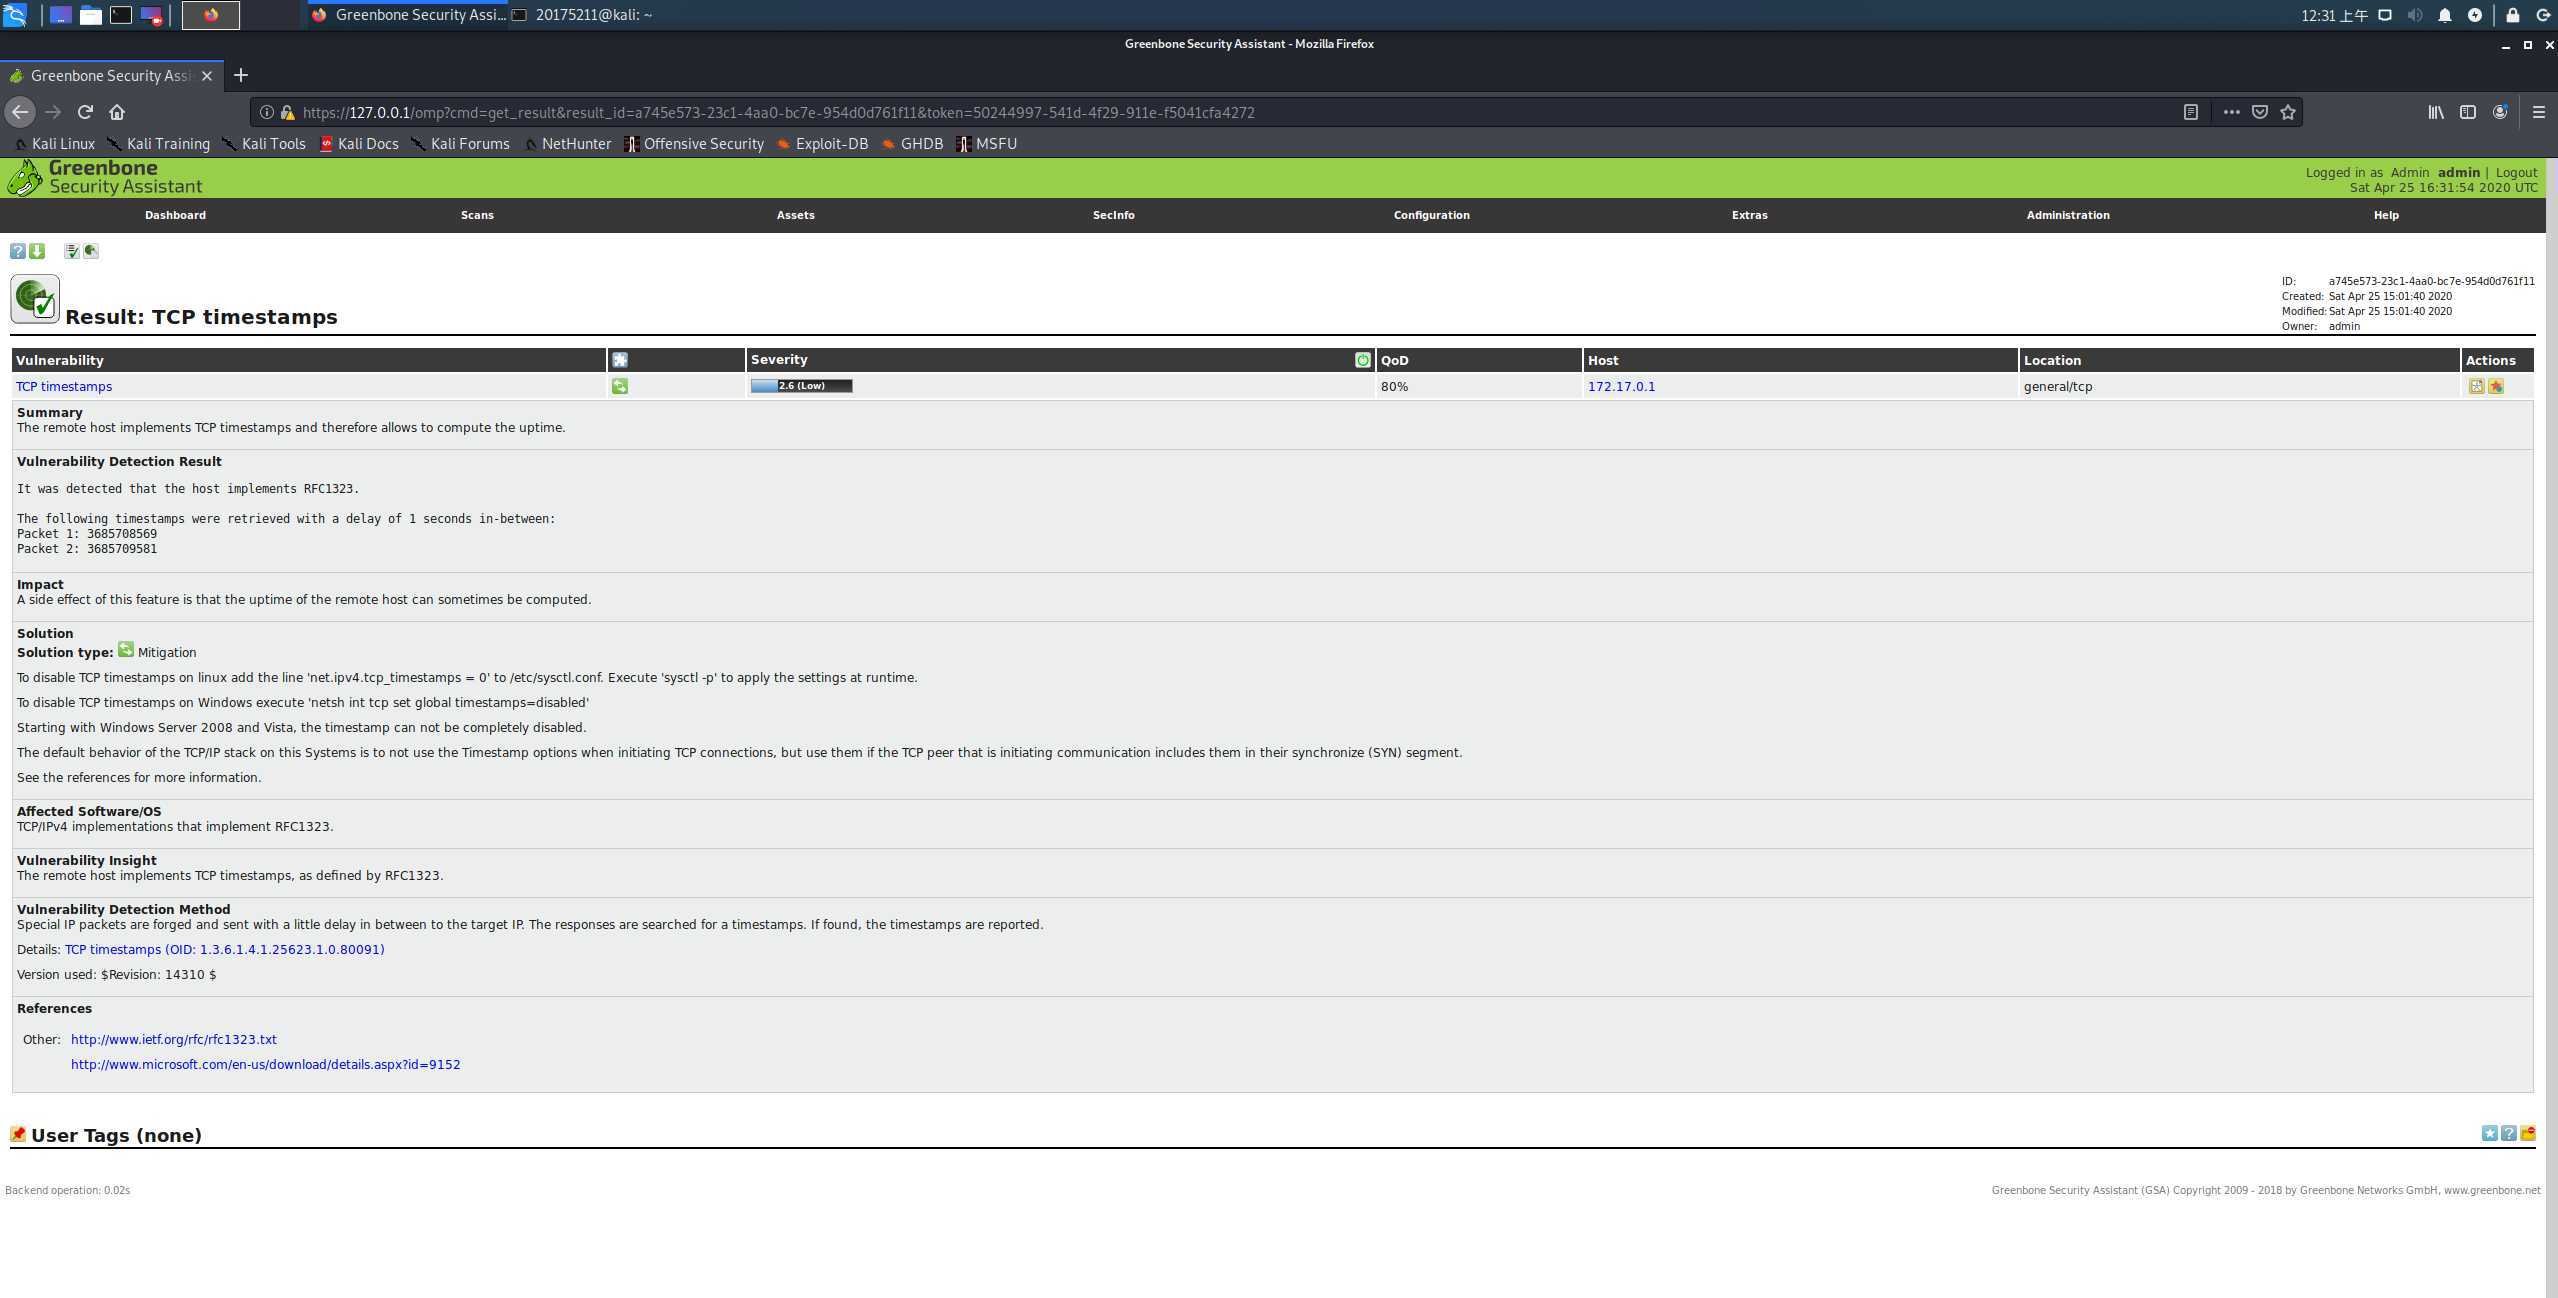Open Offensive Security bookmark

point(694,144)
